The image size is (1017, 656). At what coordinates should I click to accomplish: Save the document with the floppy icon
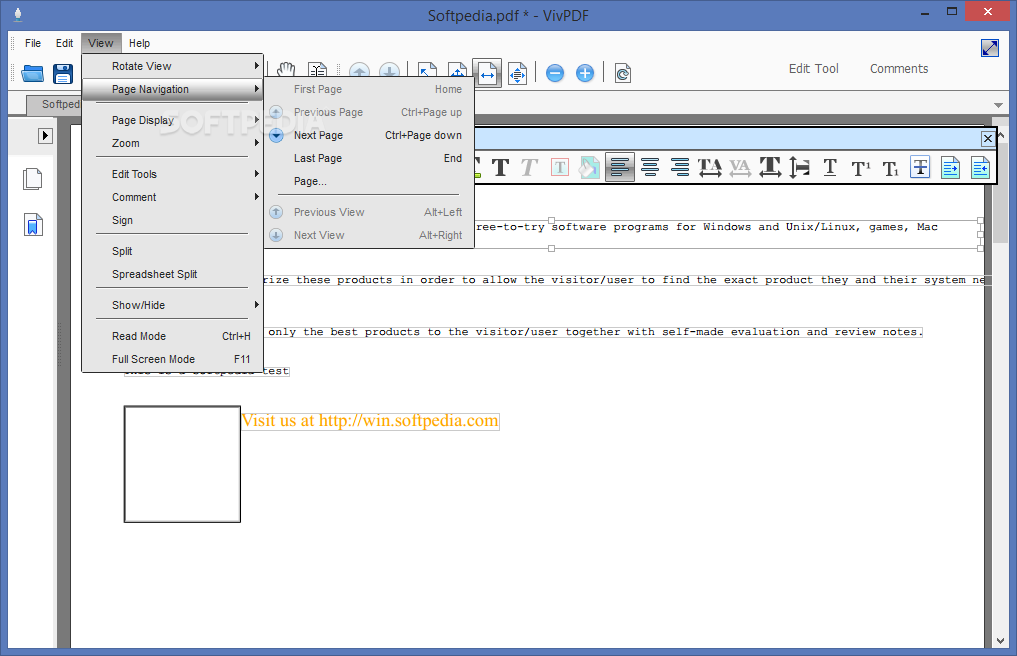[63, 73]
